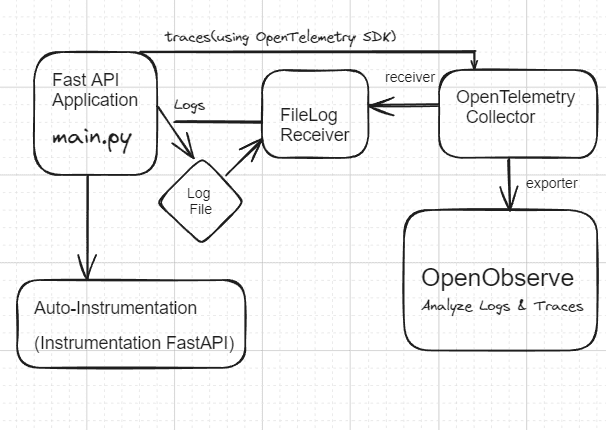Select the Logs arrow label
606x430 pixels.
(189, 104)
